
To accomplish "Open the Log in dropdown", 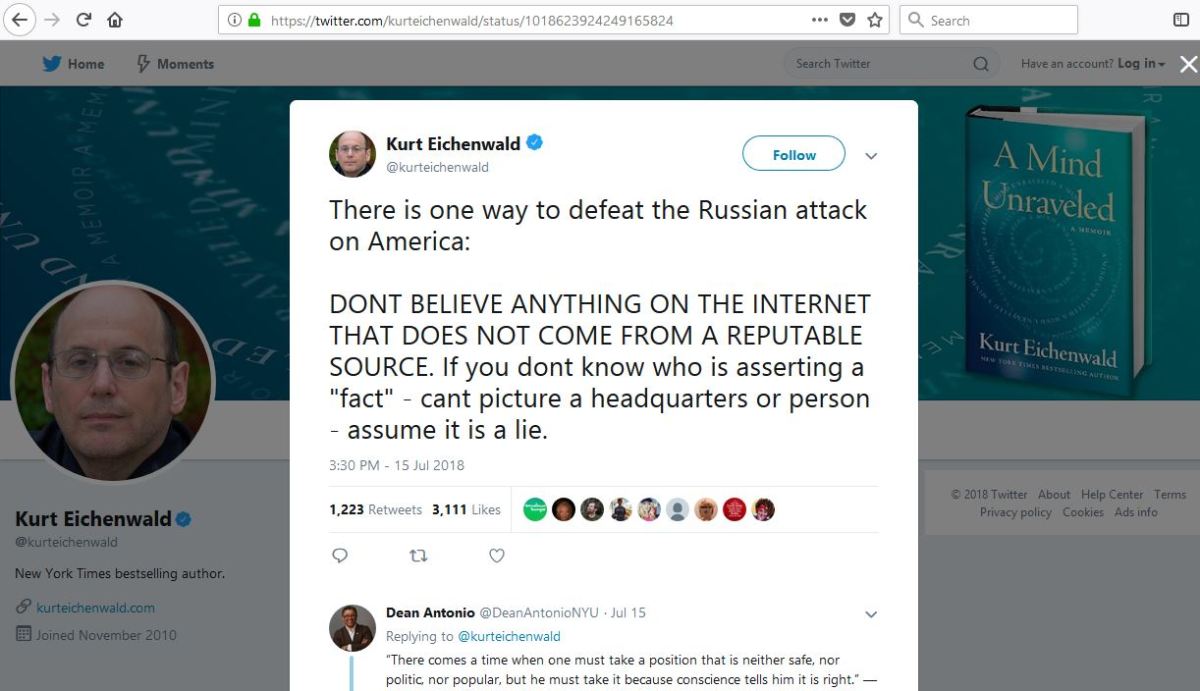I will point(1141,64).
